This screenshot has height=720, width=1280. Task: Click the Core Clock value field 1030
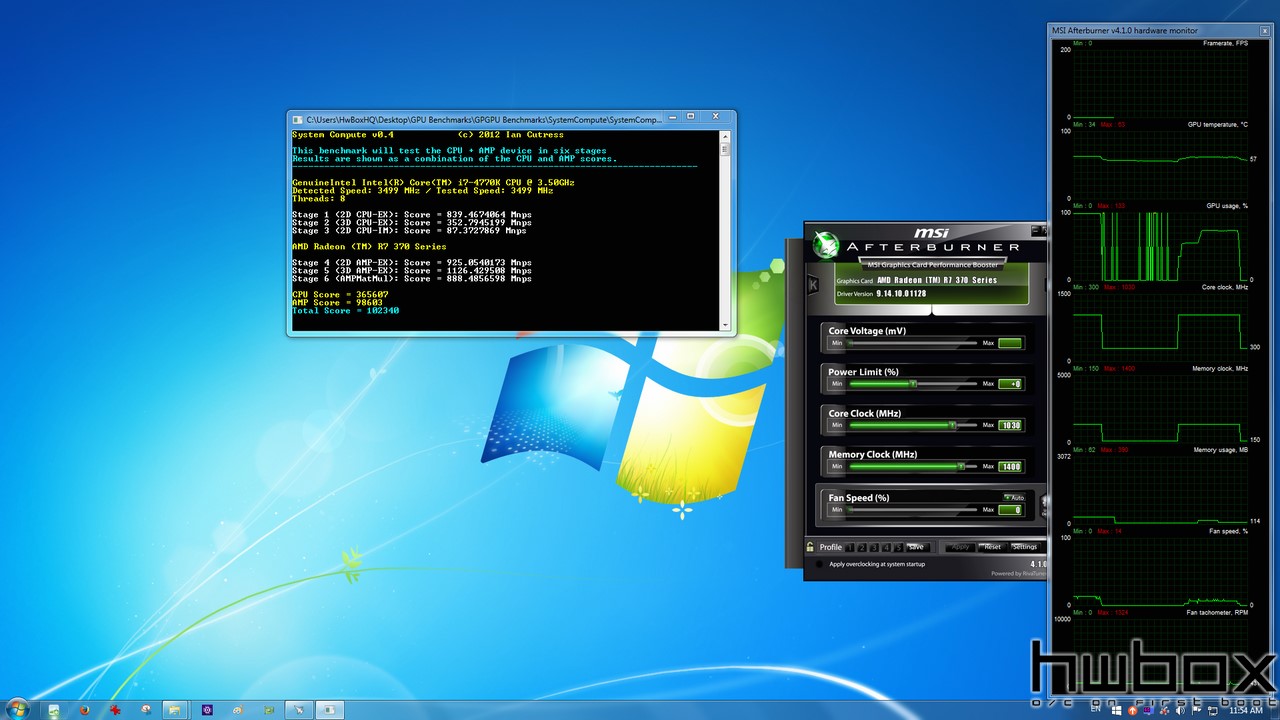click(1010, 425)
